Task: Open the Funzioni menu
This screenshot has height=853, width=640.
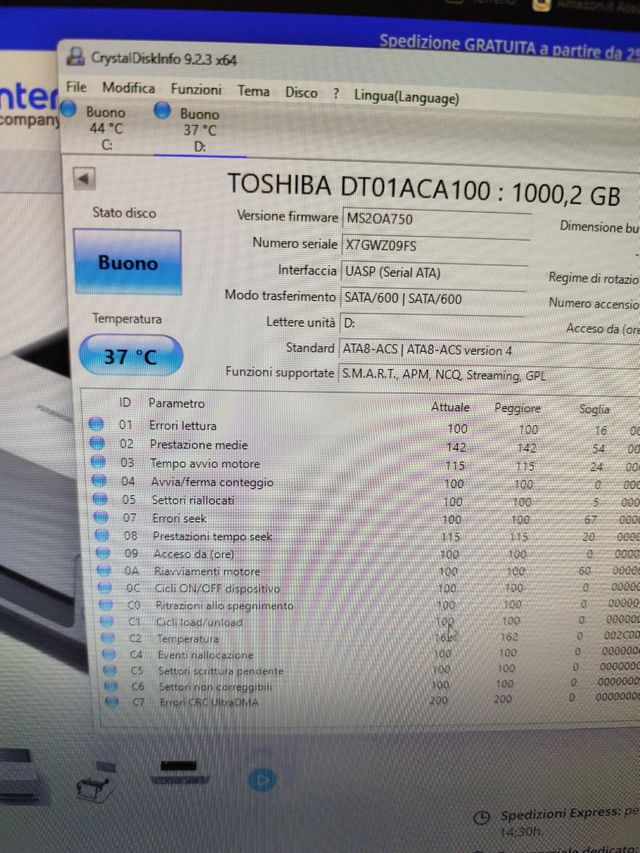Action: (196, 89)
